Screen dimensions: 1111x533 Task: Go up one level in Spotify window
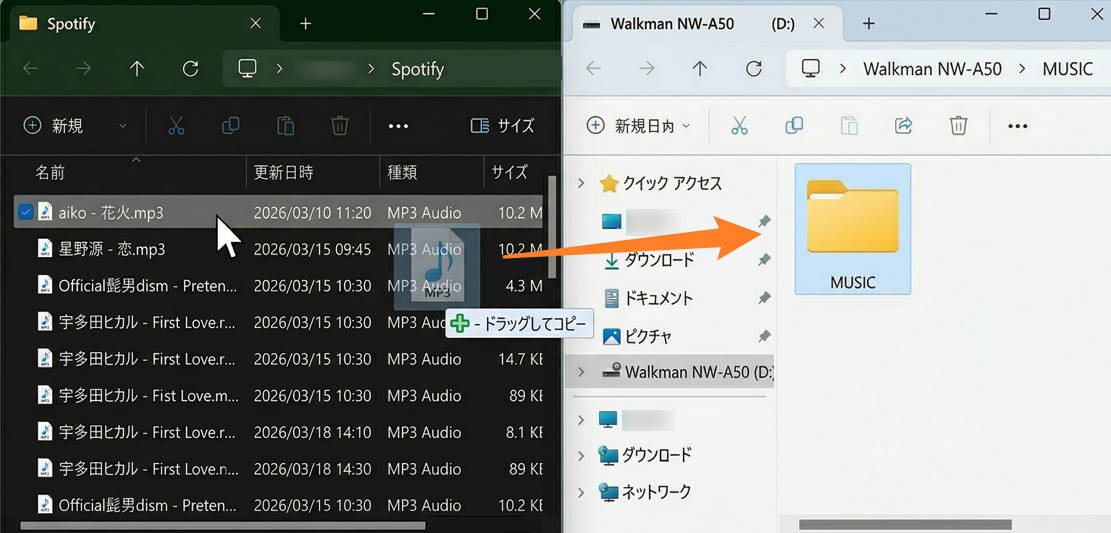[x=137, y=69]
